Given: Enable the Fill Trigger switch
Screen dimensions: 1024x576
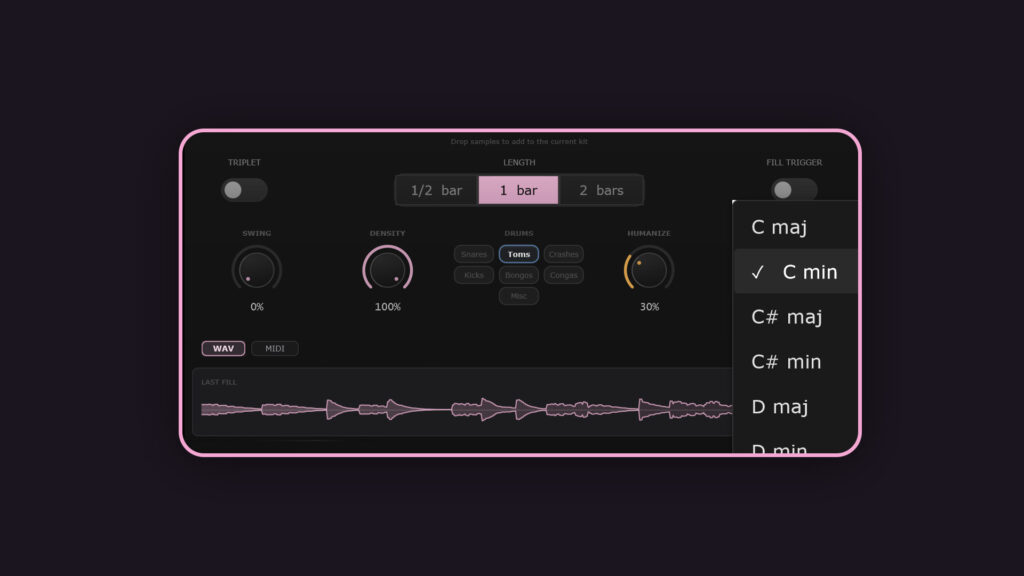Looking at the screenshot, I should [793, 190].
